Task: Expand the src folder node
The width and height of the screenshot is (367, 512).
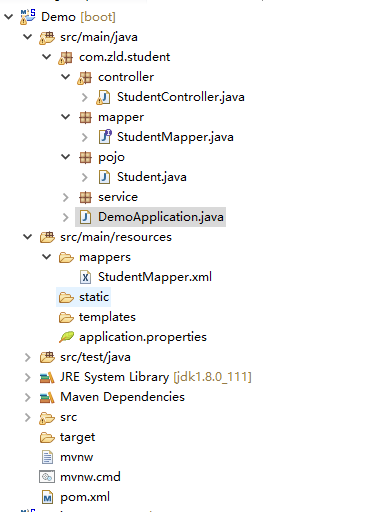Action: (28, 417)
